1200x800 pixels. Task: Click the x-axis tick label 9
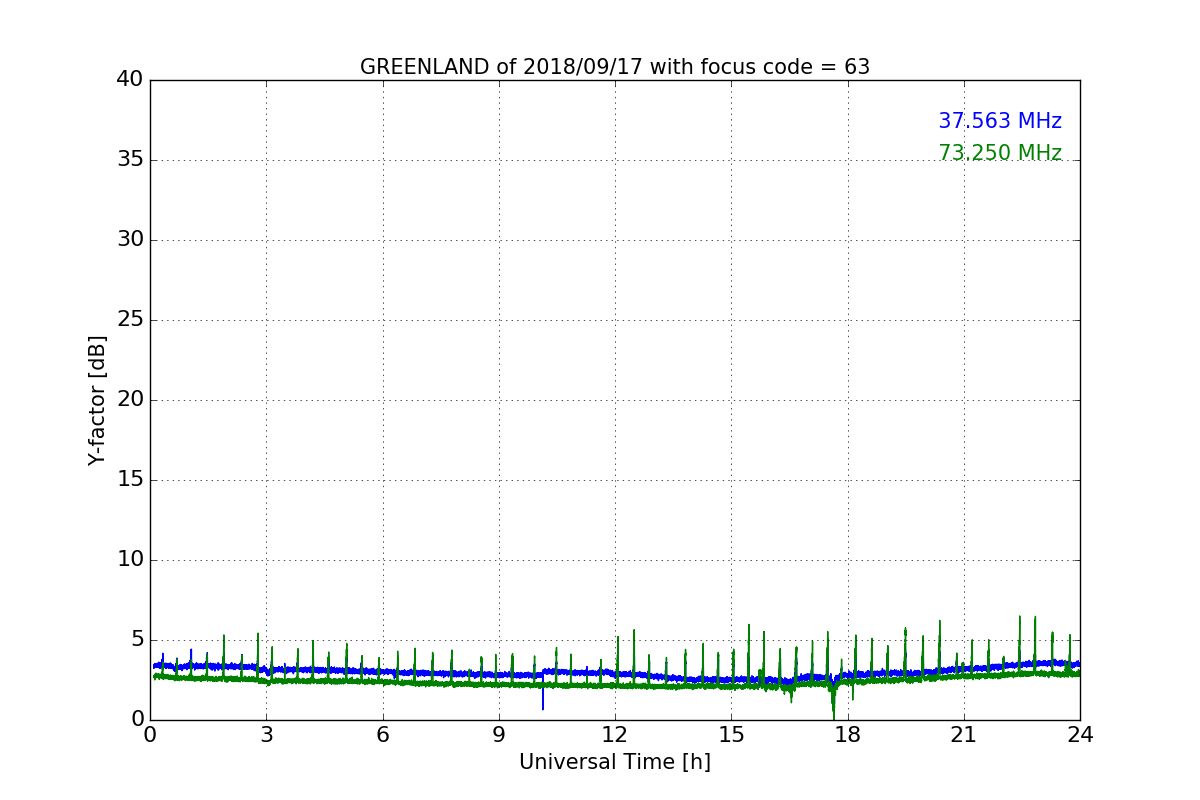click(499, 735)
